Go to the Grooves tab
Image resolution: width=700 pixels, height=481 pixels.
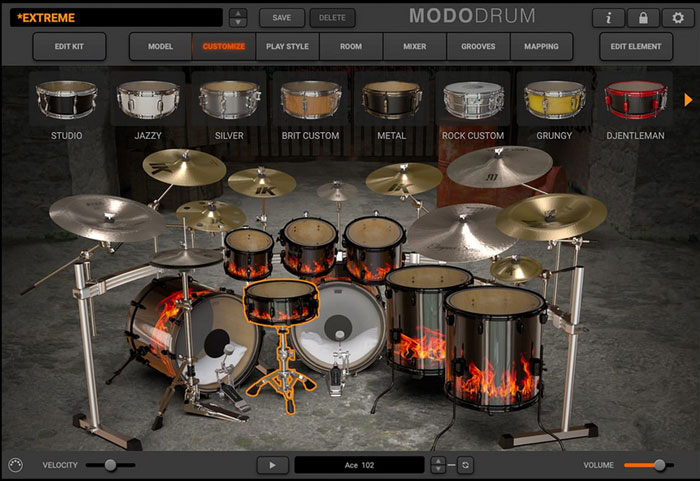coord(478,46)
